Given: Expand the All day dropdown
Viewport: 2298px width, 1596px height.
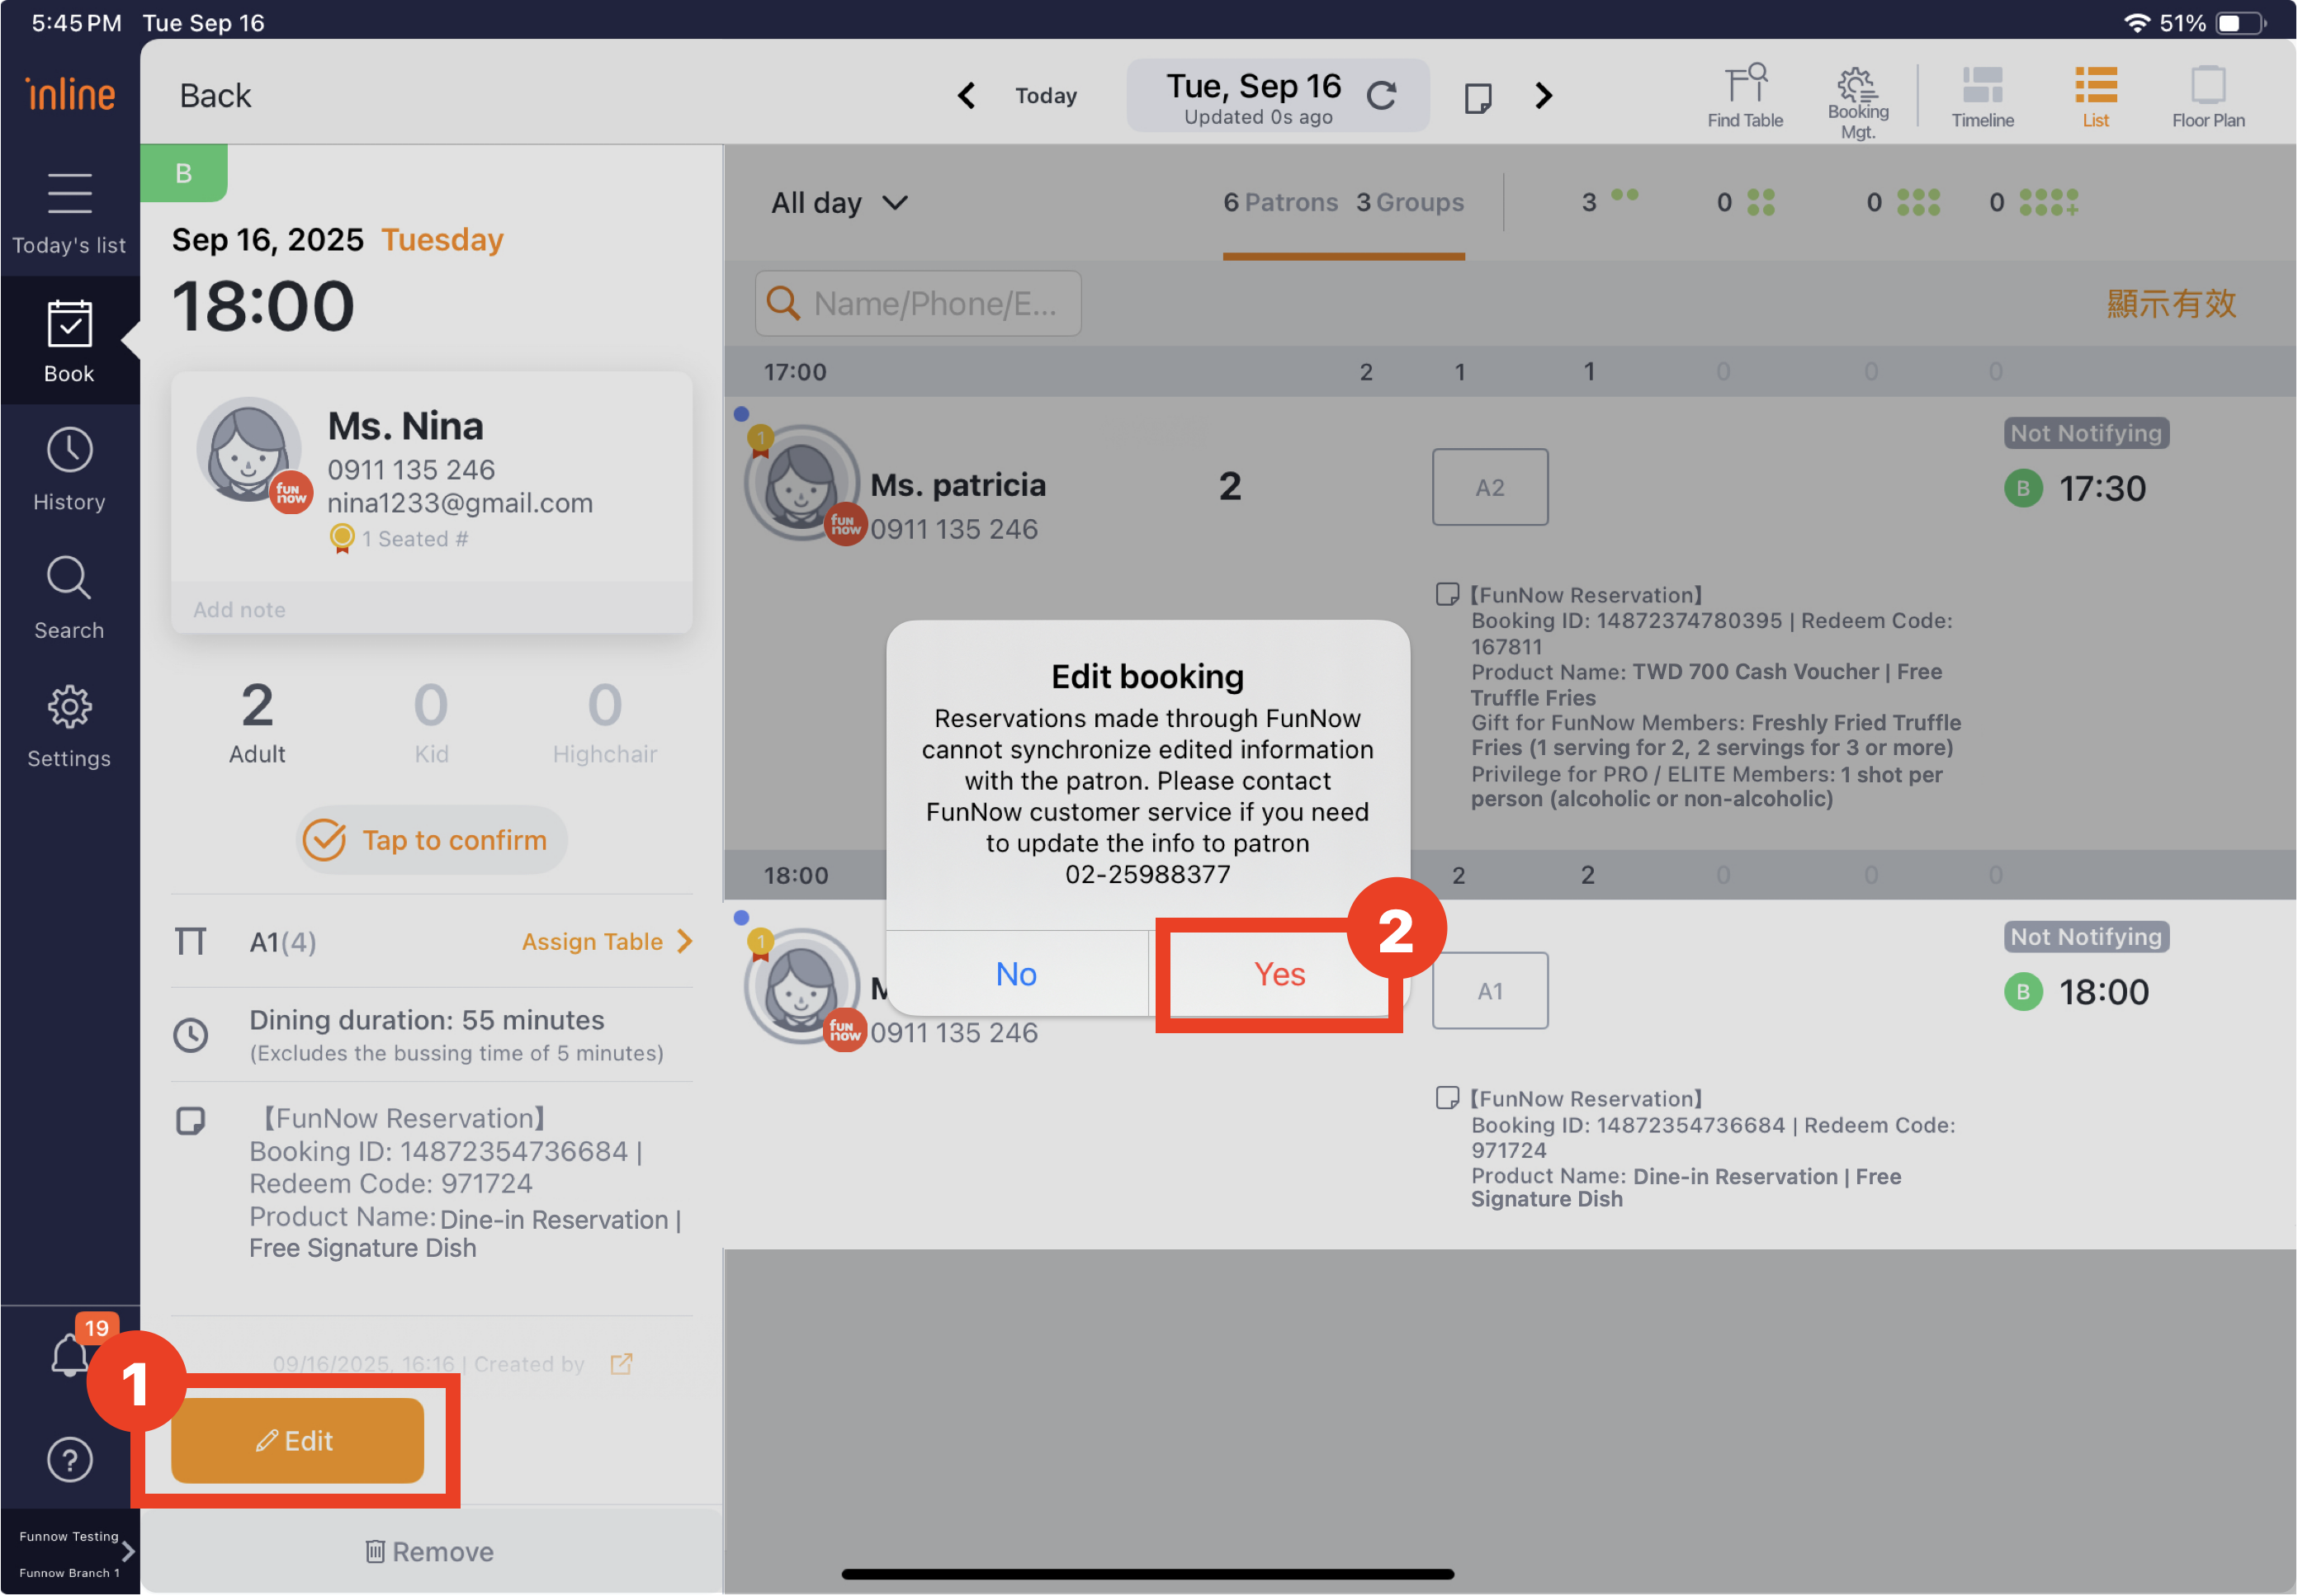Looking at the screenshot, I should (839, 203).
